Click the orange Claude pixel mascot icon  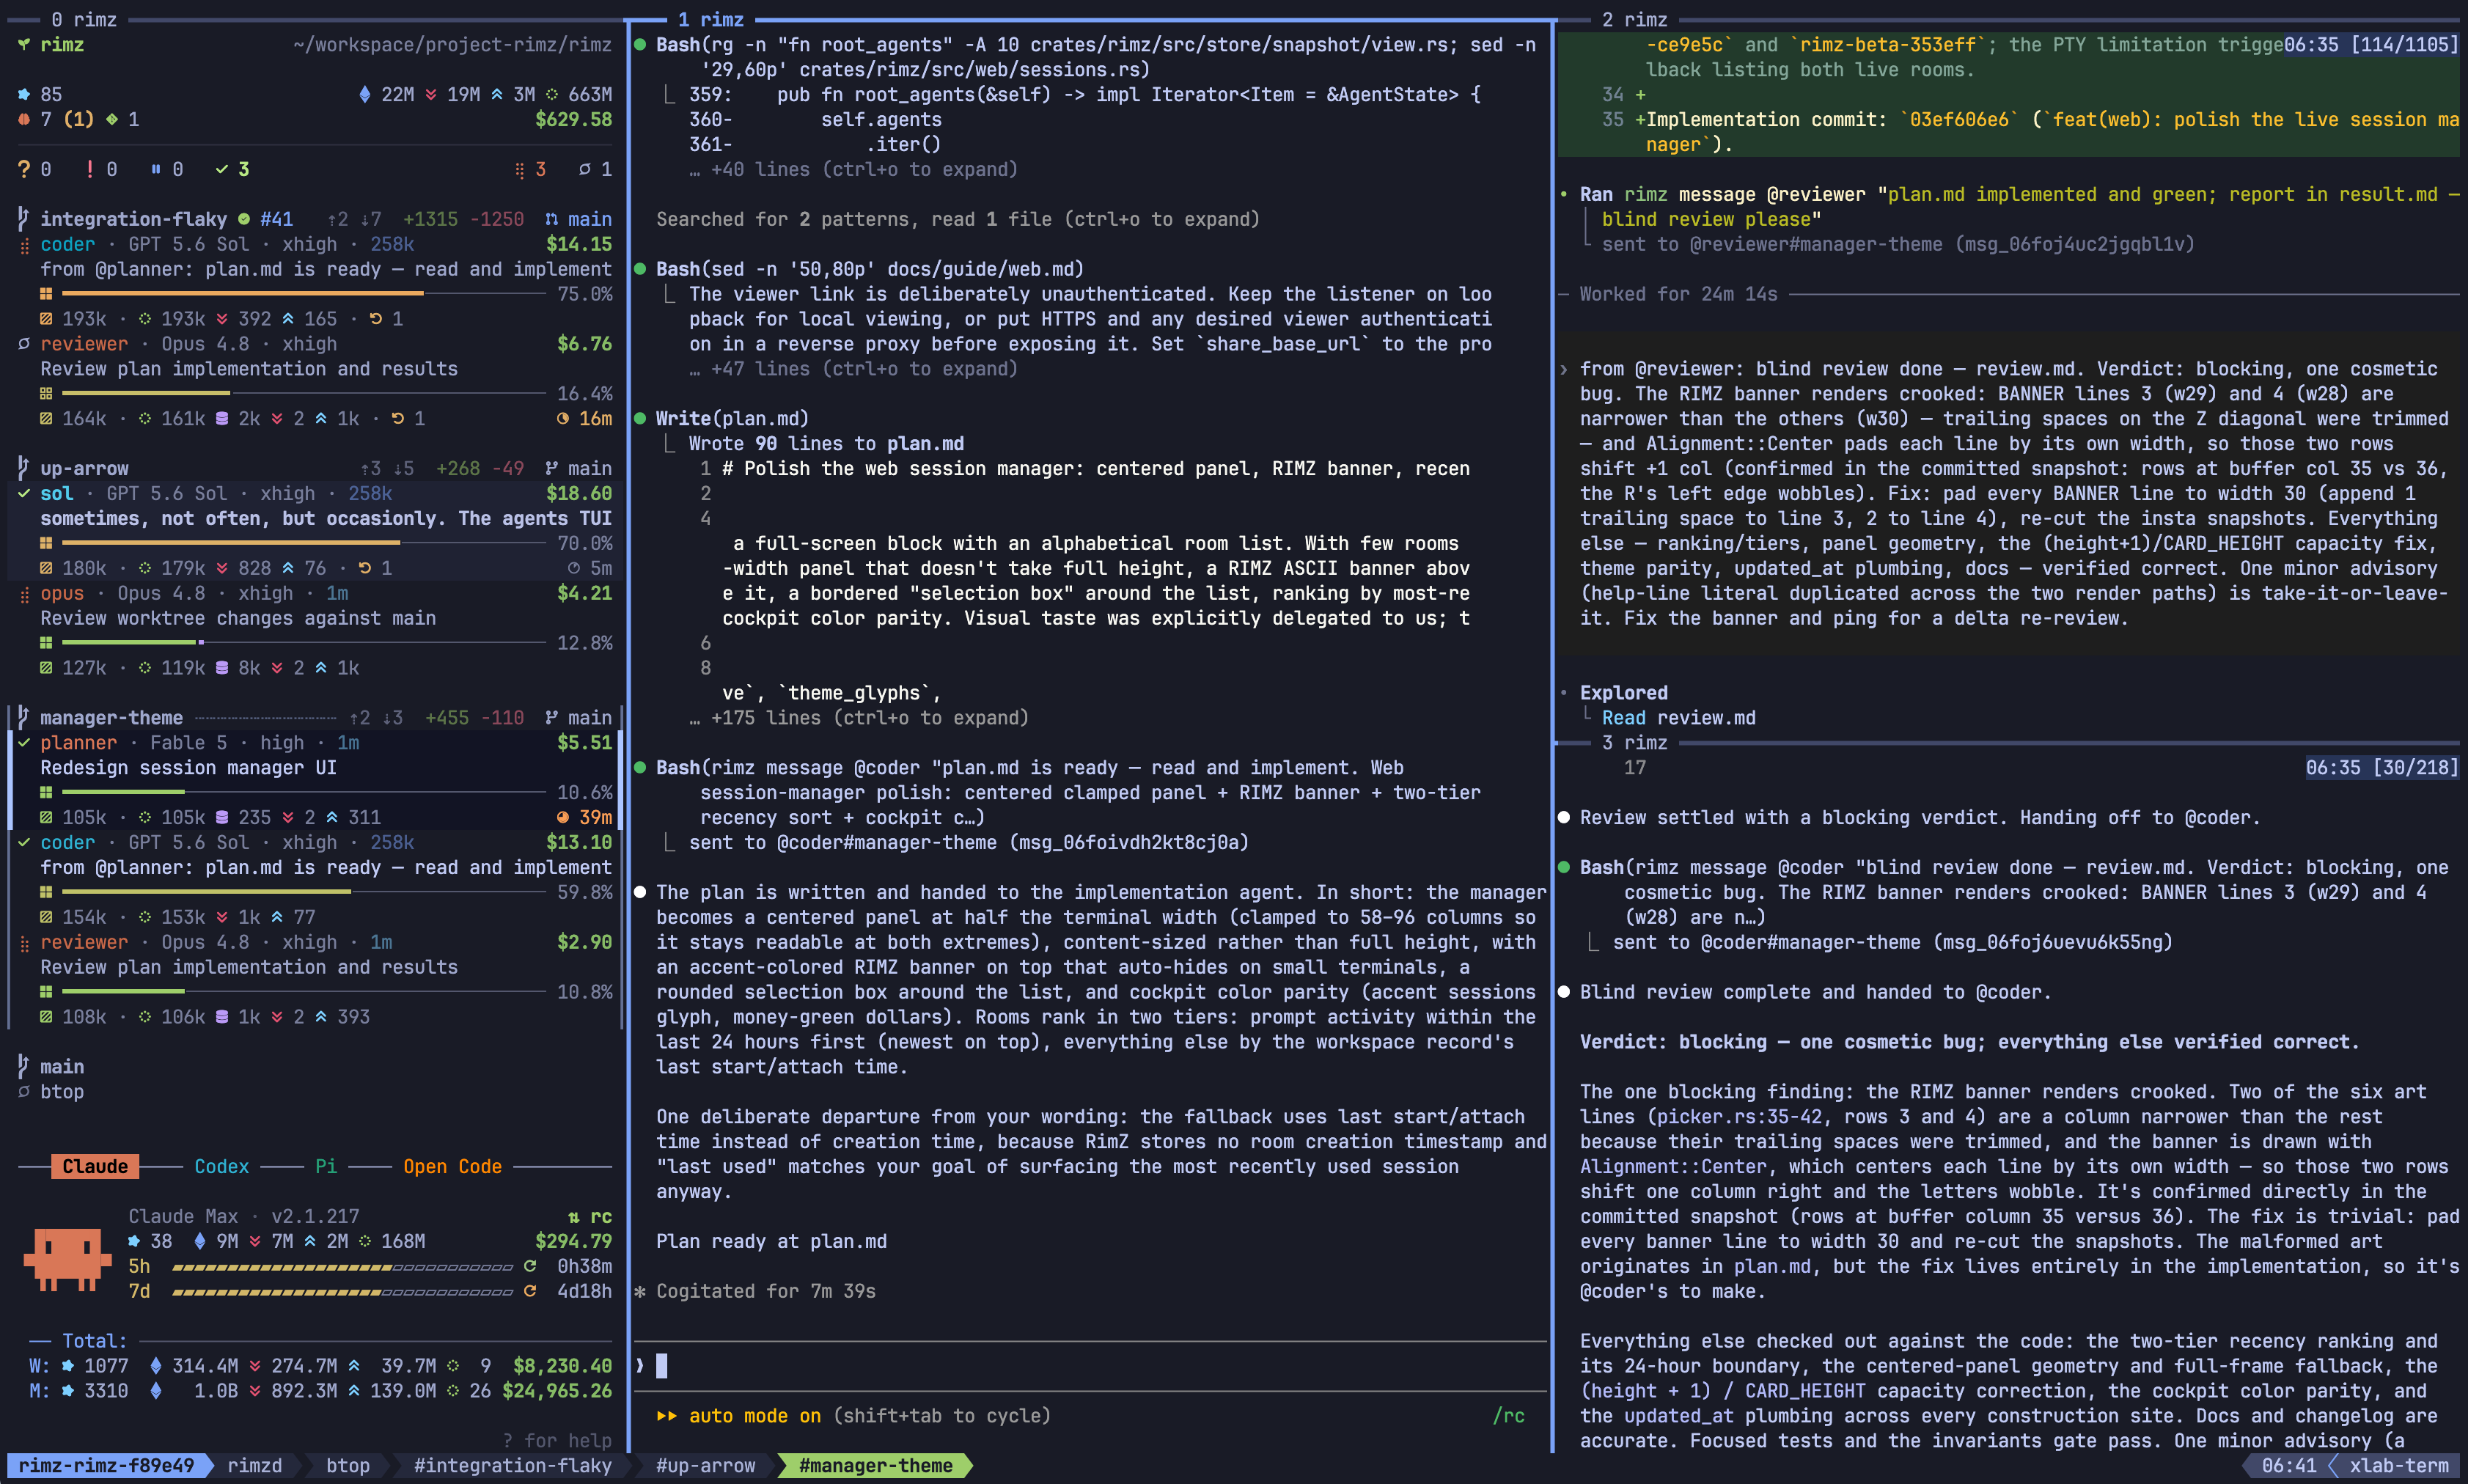(67, 1260)
